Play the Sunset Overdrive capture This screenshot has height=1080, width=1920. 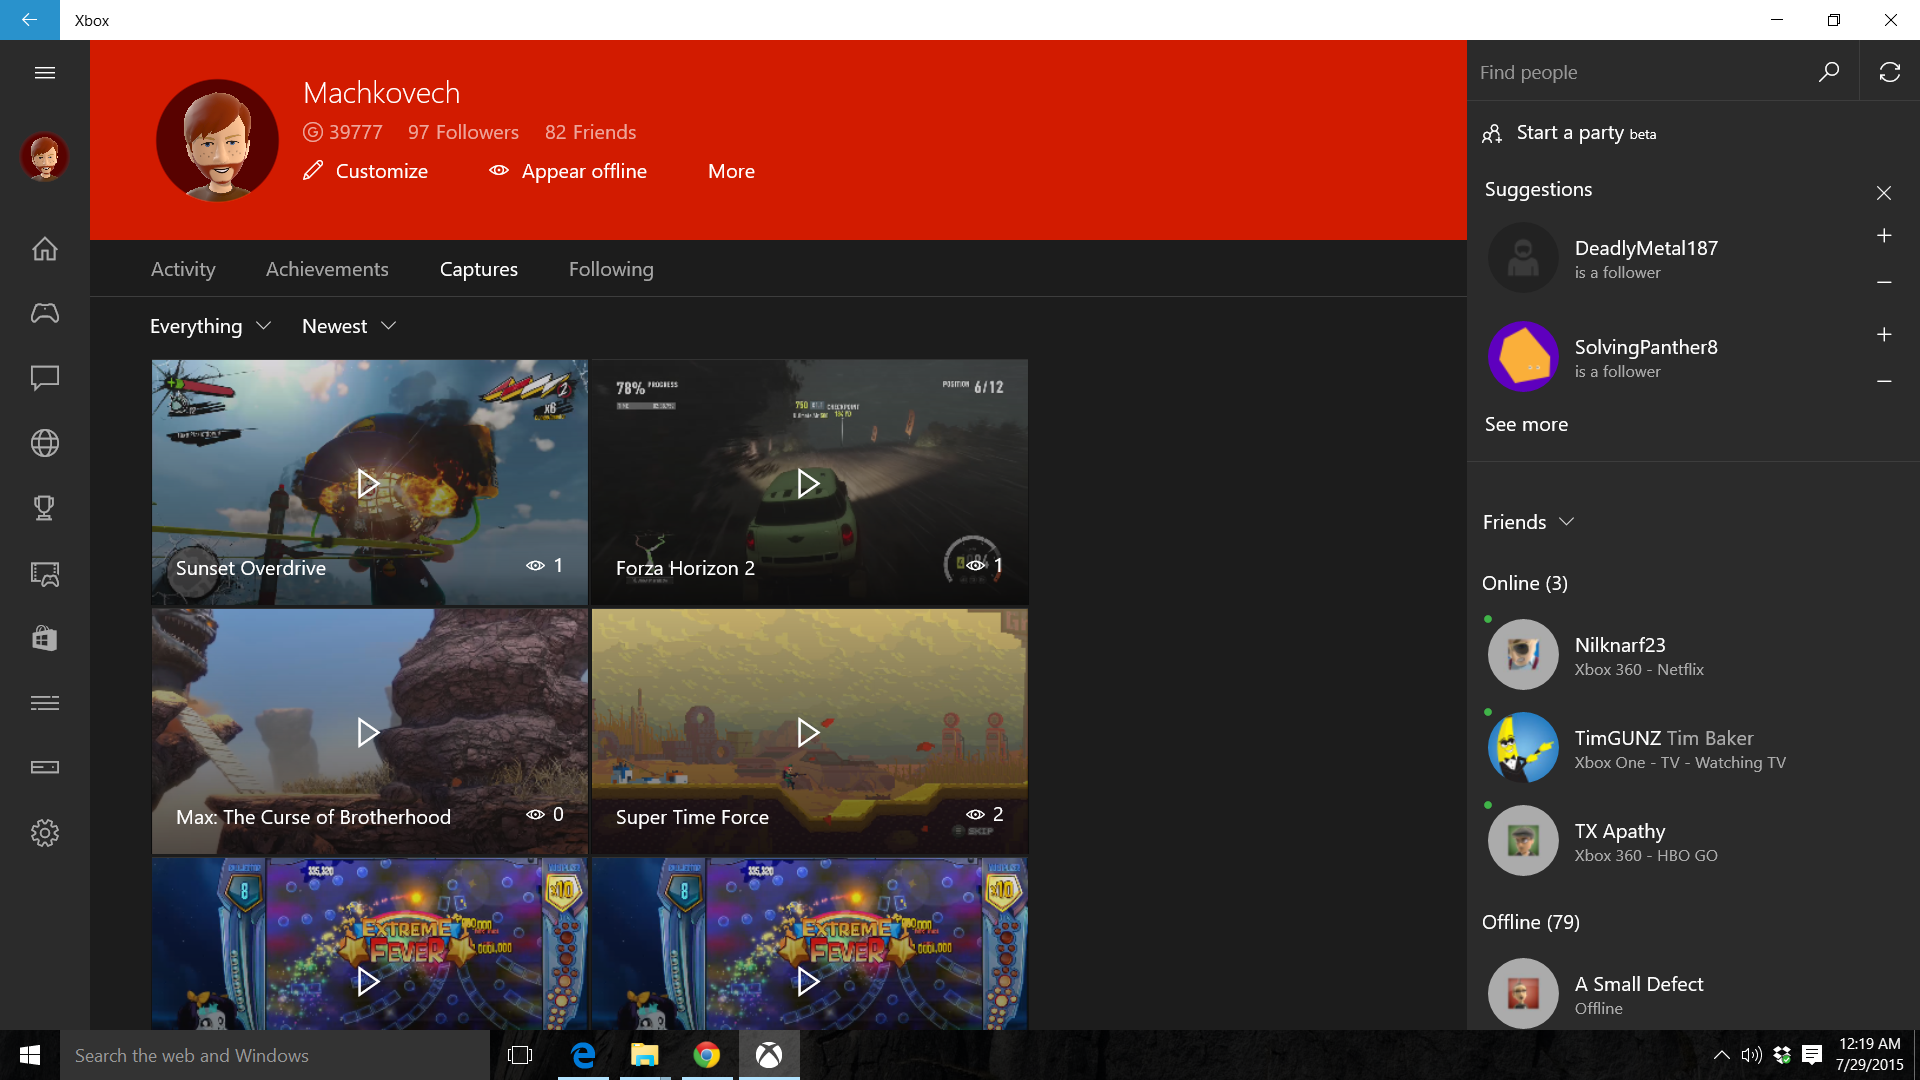[x=368, y=483]
